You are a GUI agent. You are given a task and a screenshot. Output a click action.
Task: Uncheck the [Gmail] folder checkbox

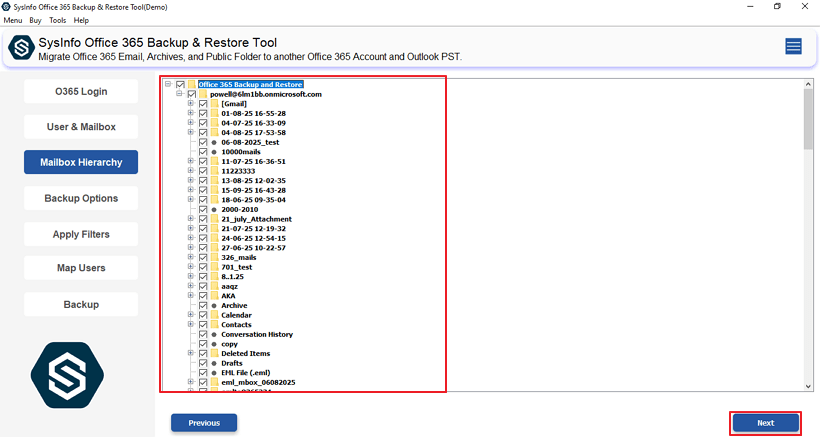coord(203,104)
